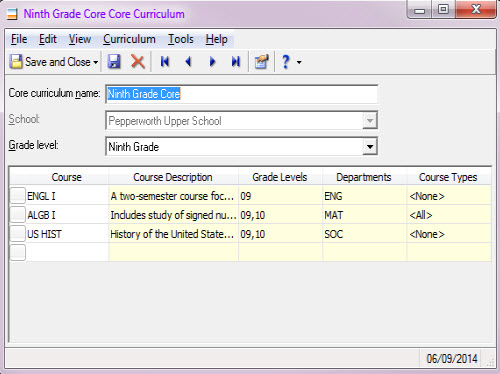The image size is (500, 374).
Task: Click the <All> course type cell
Action: point(449,215)
